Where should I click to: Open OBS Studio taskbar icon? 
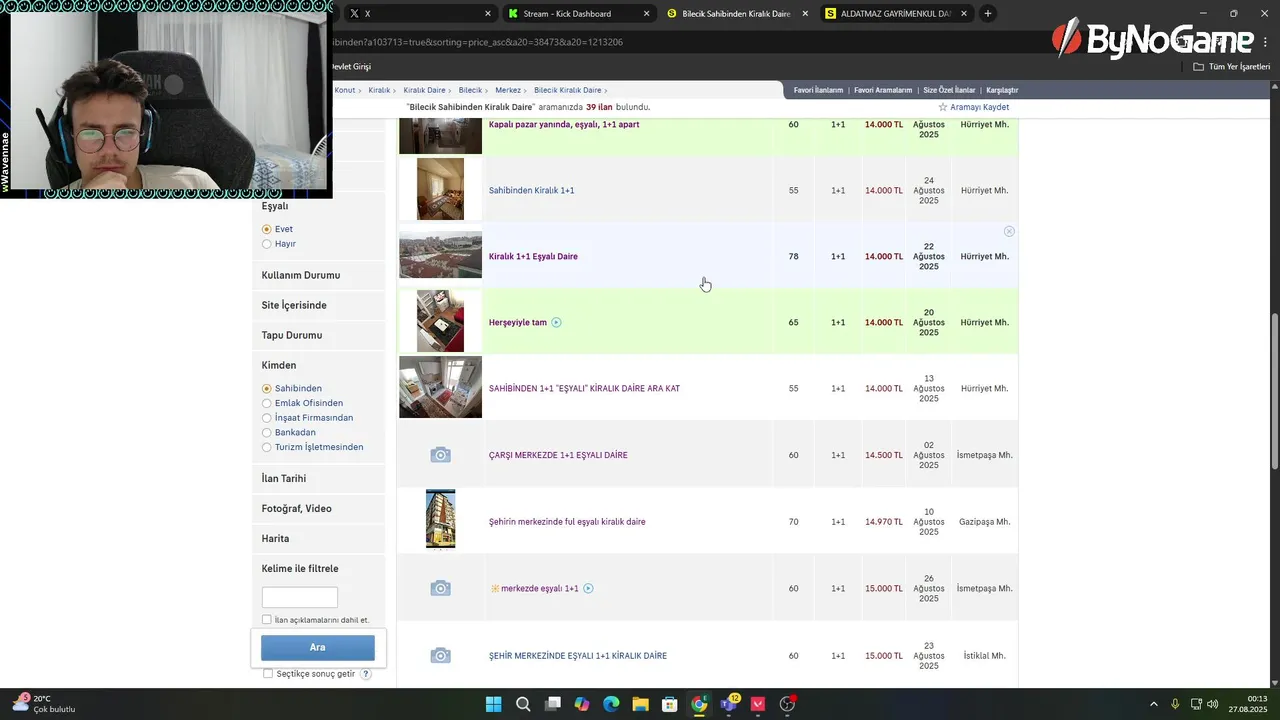(x=788, y=704)
